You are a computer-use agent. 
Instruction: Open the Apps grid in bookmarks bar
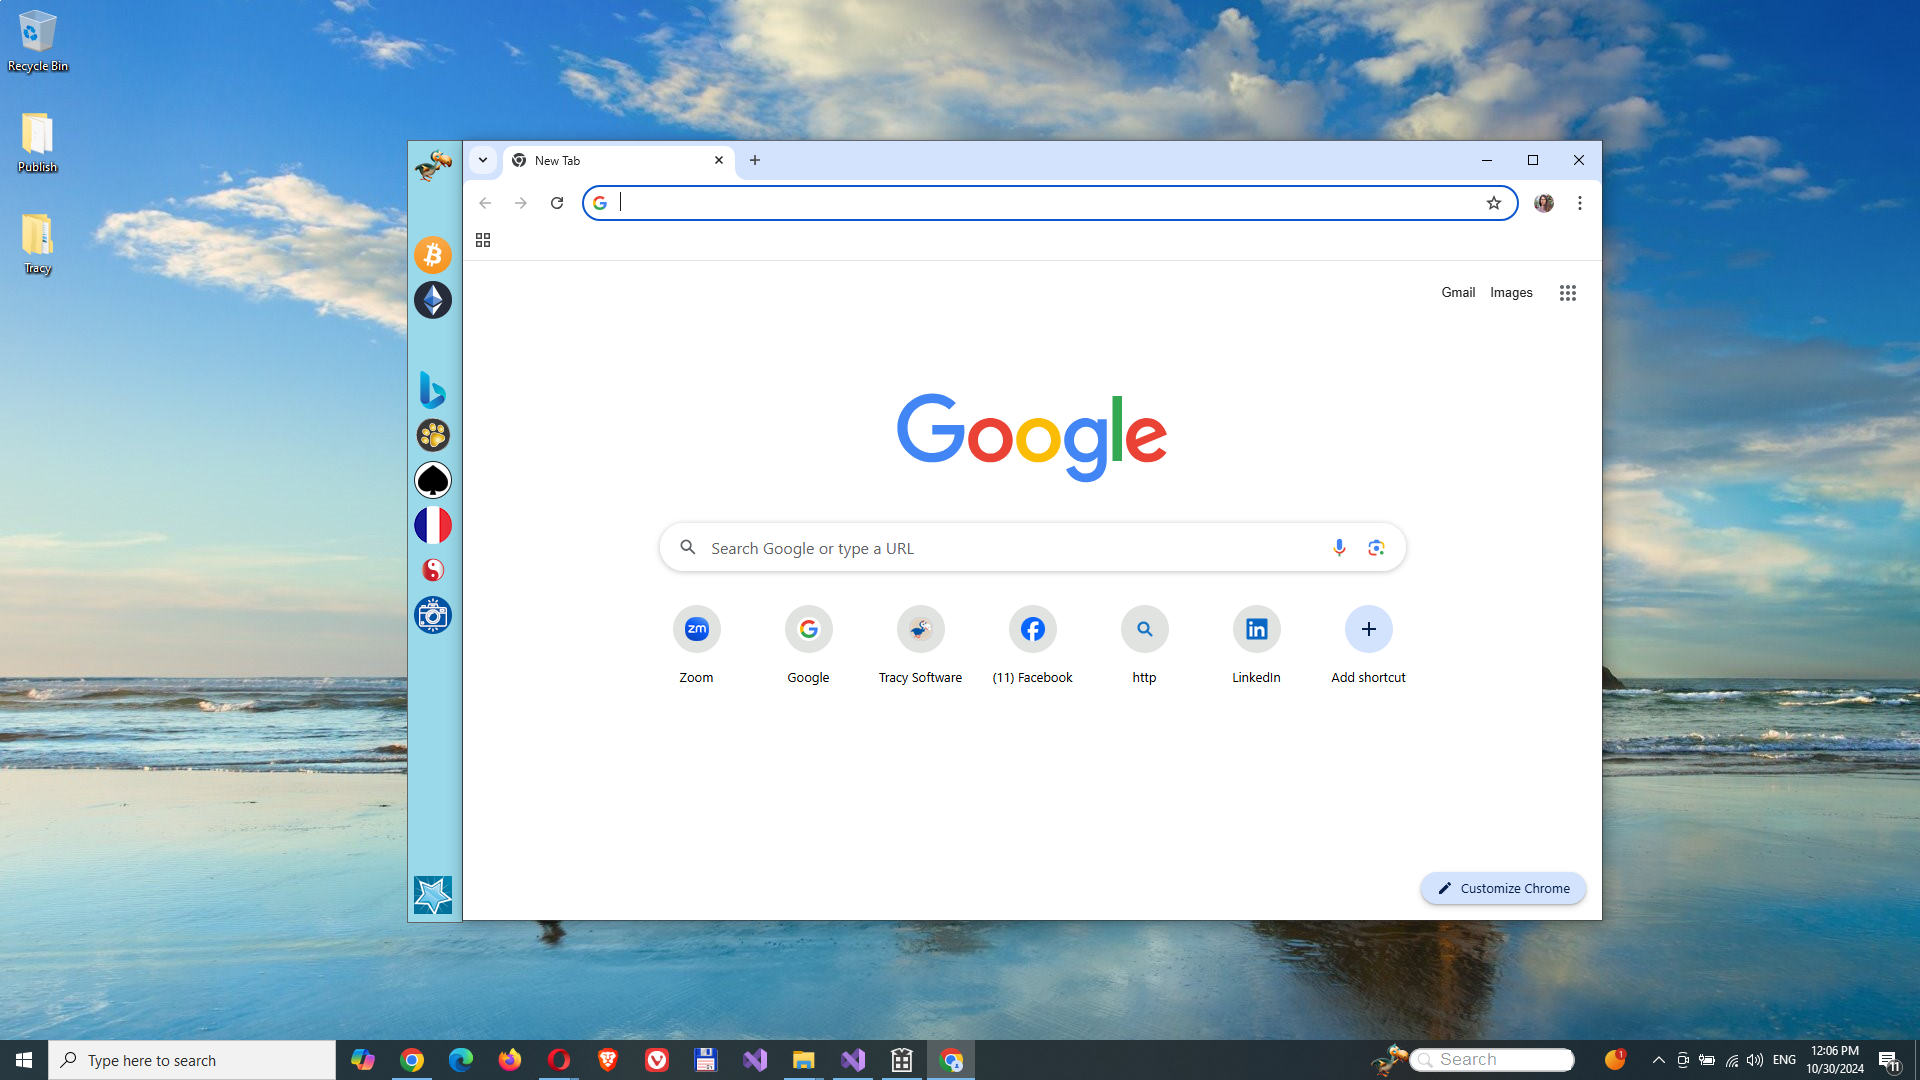[483, 240]
